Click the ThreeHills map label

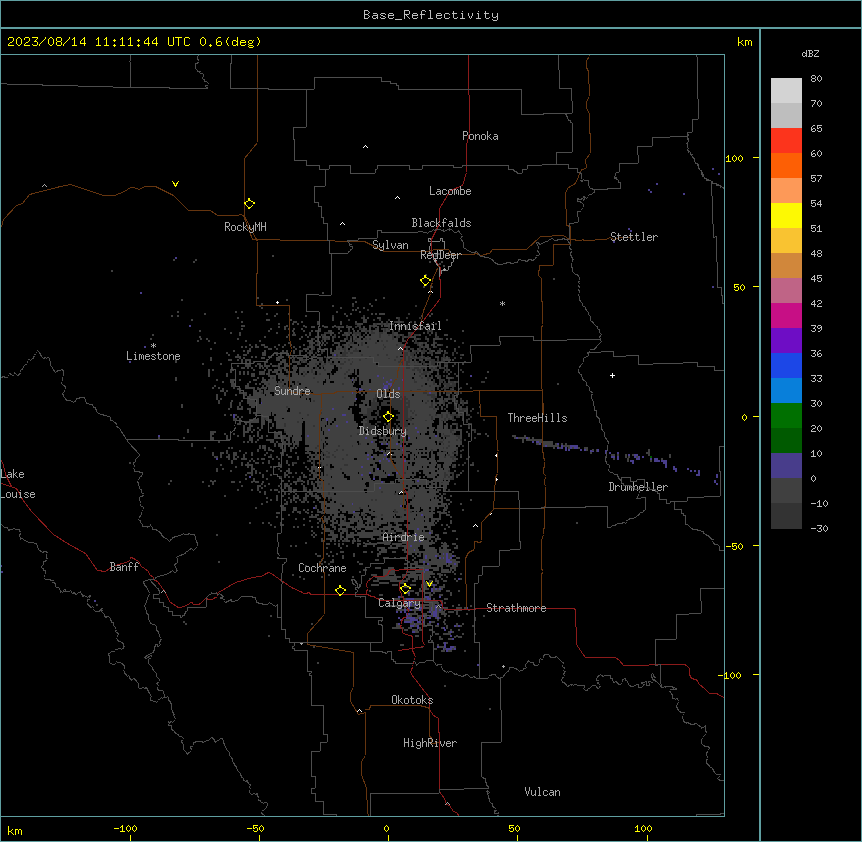pos(537,418)
